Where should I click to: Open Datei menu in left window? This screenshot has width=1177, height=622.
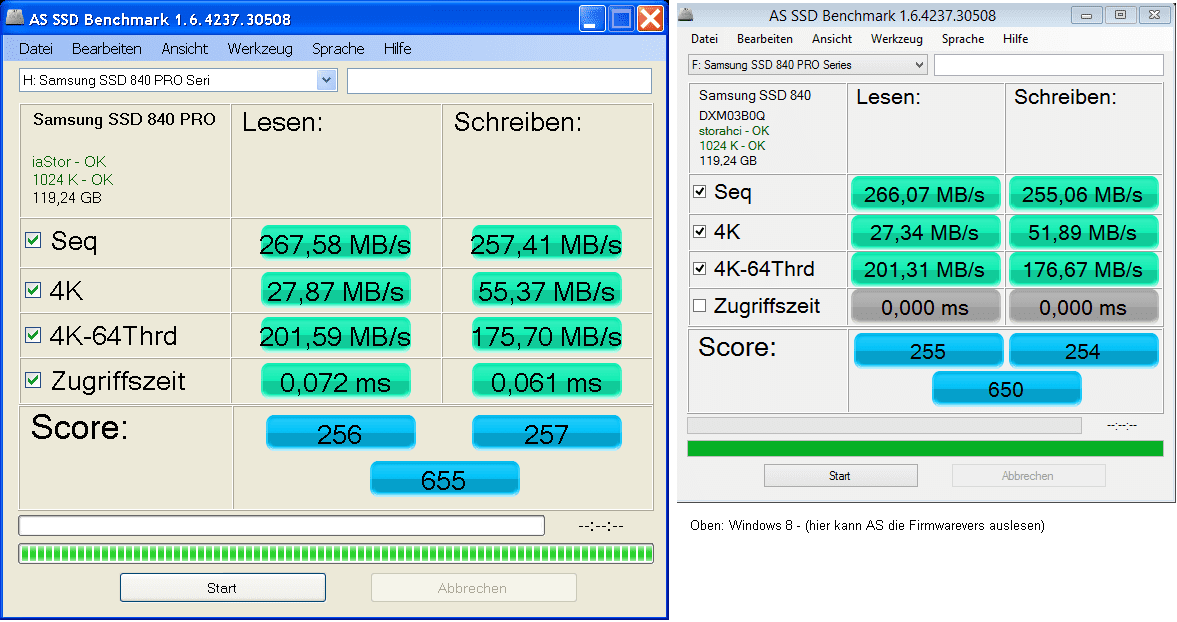tap(36, 49)
